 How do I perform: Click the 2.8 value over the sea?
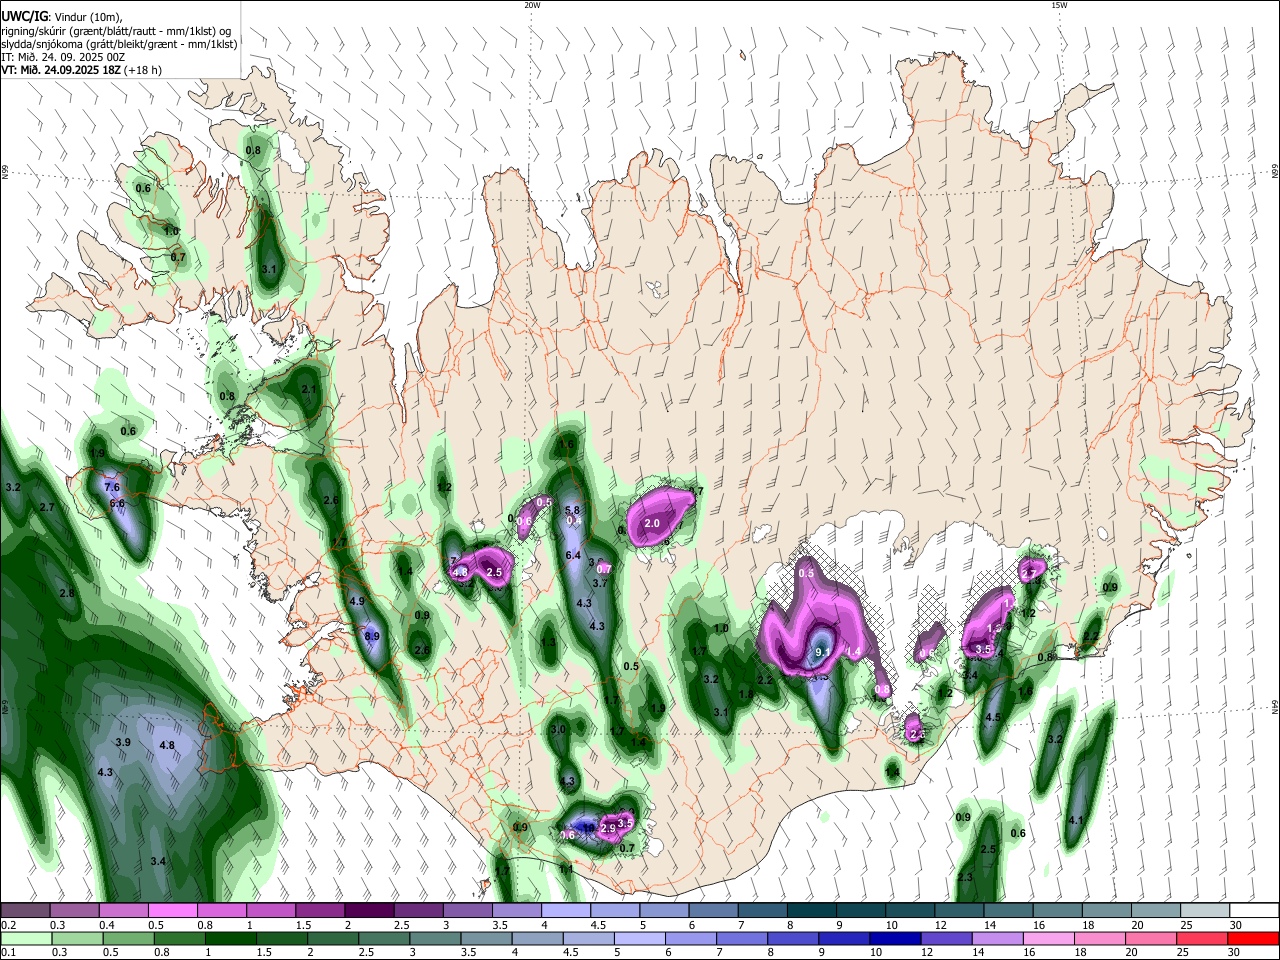pos(67,593)
